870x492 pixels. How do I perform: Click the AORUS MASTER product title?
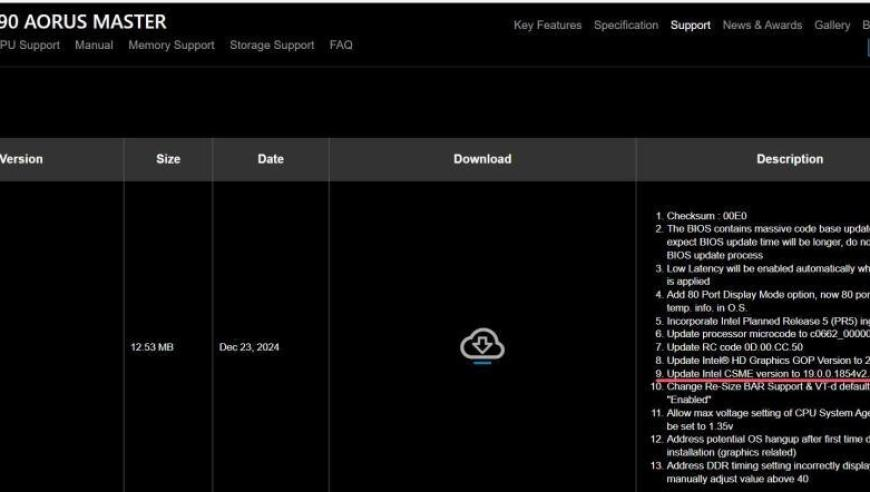click(x=83, y=22)
